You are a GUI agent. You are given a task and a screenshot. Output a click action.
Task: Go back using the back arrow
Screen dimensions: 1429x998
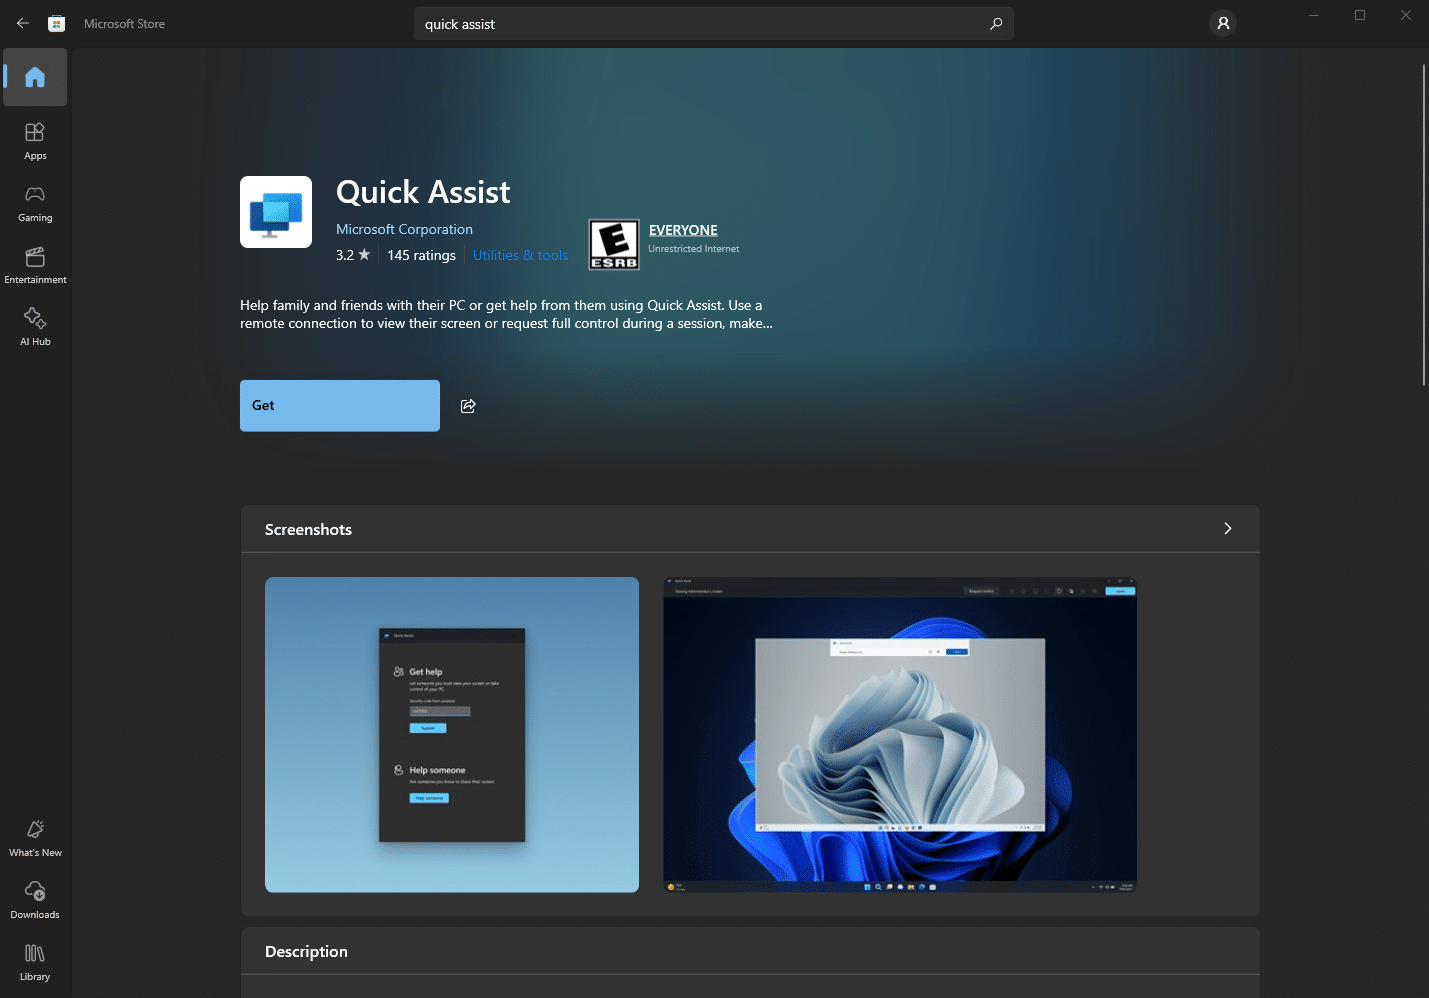point(23,23)
